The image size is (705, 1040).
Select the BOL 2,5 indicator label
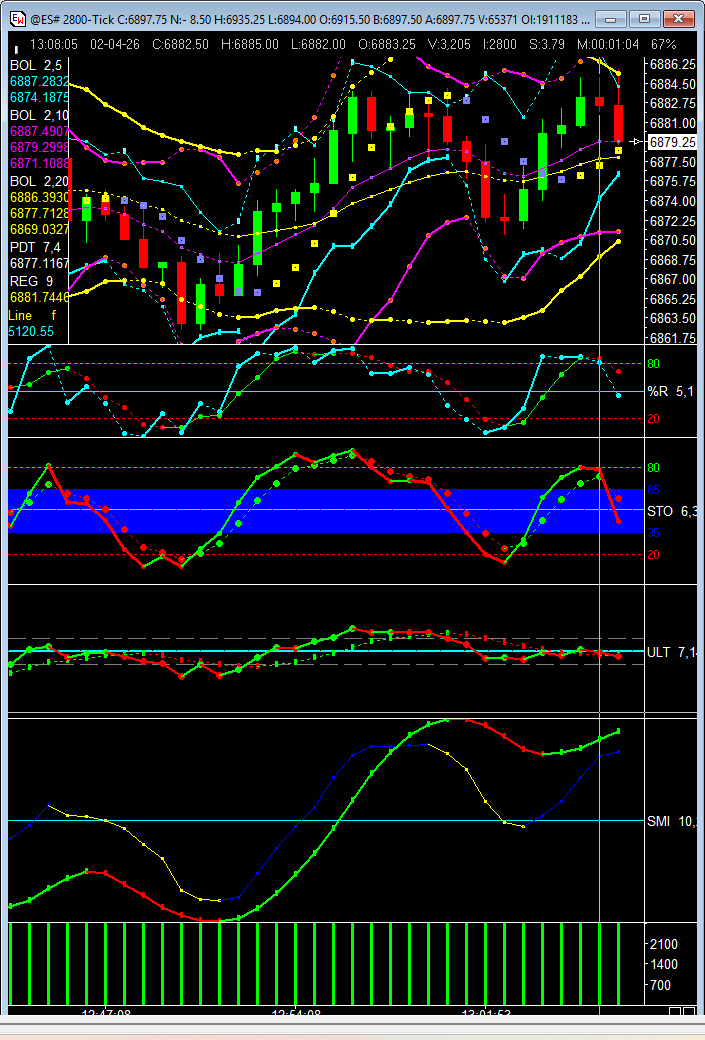(34, 65)
